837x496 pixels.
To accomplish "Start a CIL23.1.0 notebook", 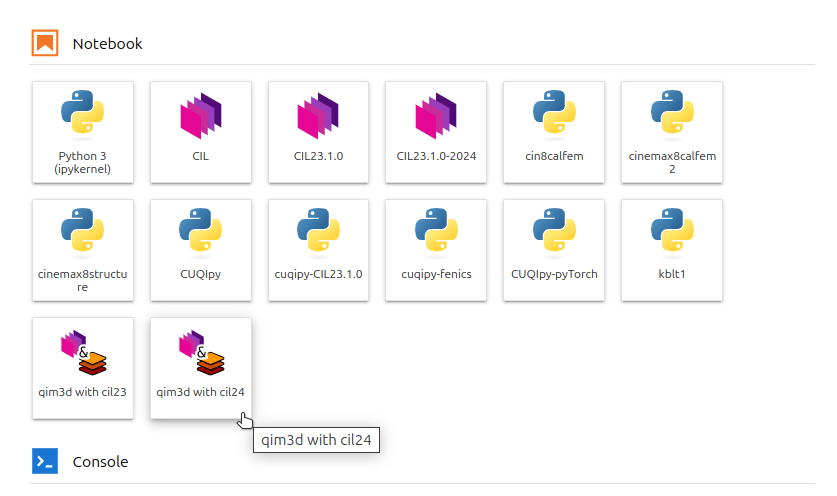I will click(319, 132).
